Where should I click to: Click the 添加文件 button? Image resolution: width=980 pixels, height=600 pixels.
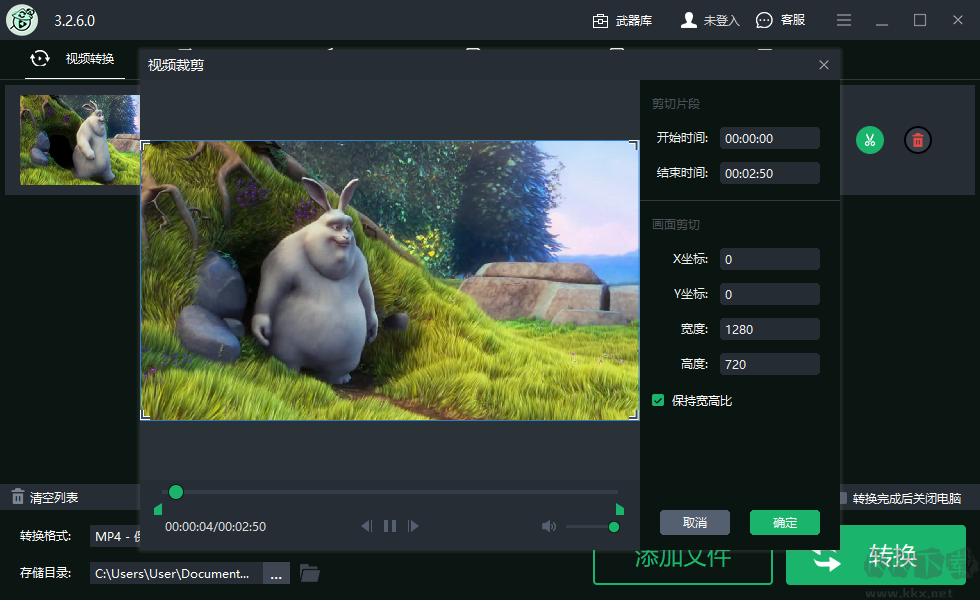[x=682, y=566]
